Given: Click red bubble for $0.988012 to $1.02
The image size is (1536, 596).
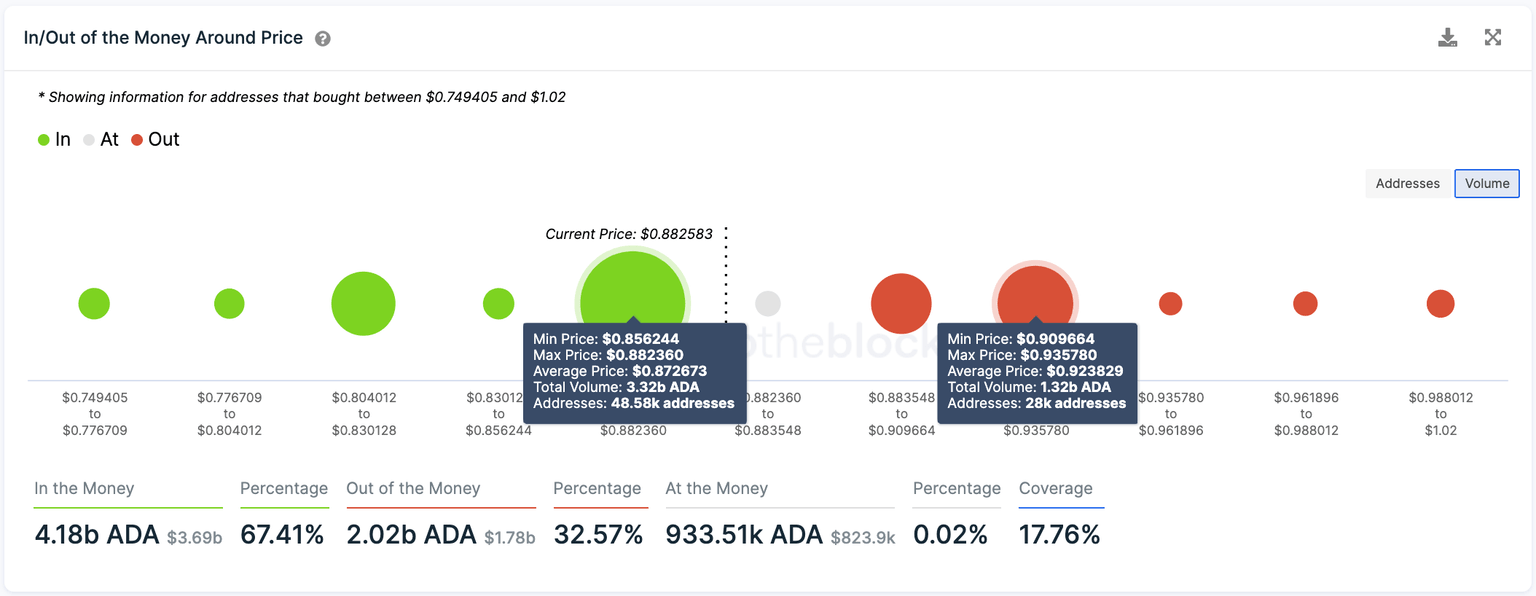Looking at the screenshot, I should coord(1440,303).
